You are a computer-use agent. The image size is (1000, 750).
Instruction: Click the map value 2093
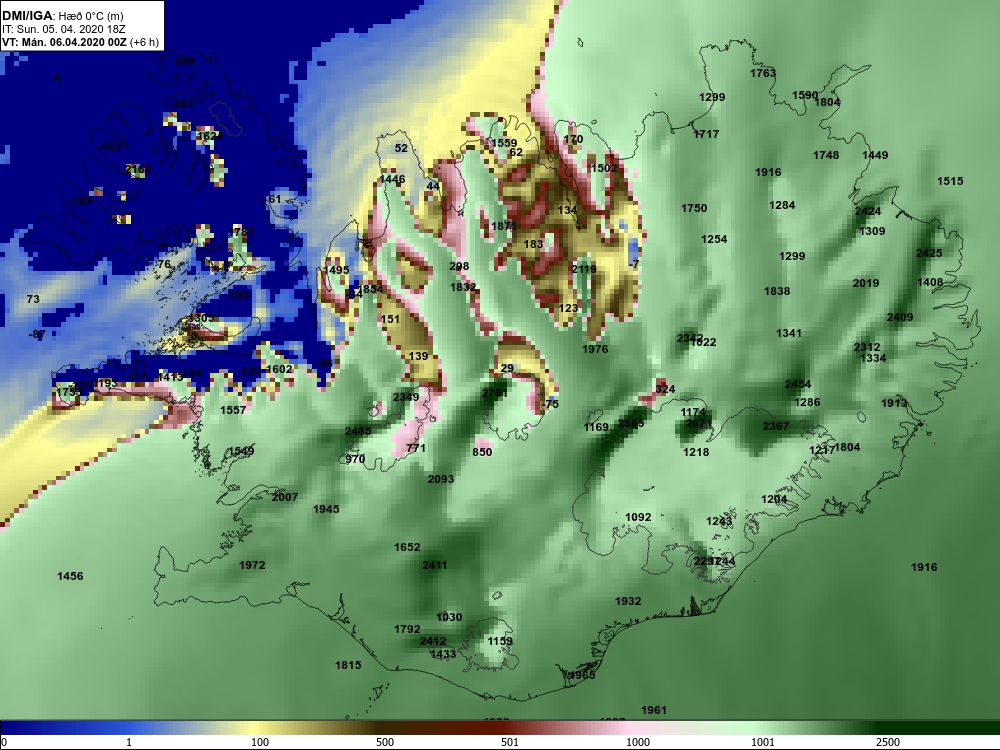click(x=441, y=479)
